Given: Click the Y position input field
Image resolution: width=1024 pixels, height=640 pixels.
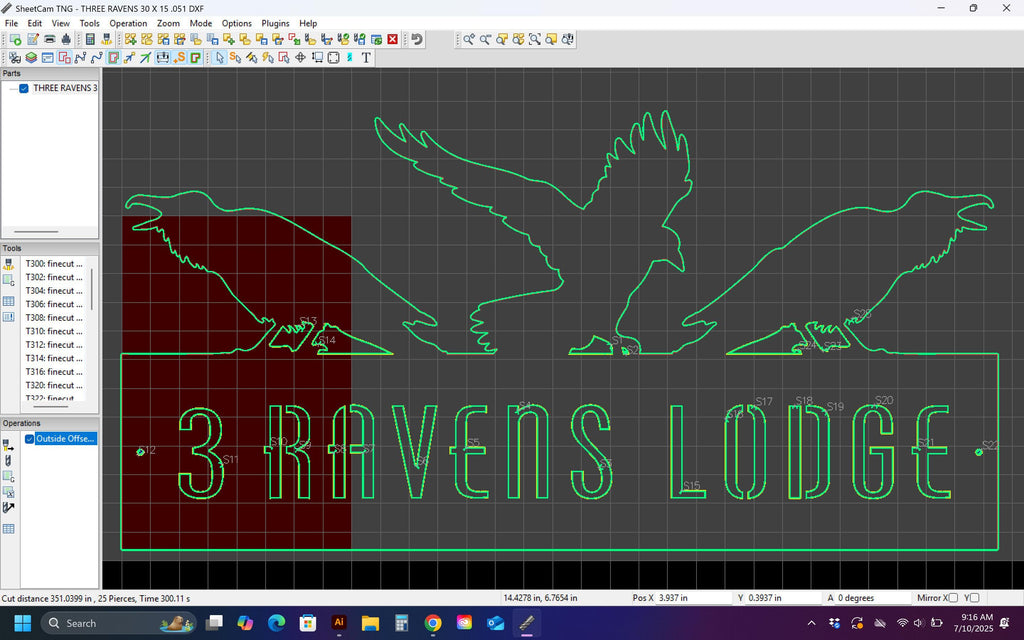Looking at the screenshot, I should (x=783, y=598).
